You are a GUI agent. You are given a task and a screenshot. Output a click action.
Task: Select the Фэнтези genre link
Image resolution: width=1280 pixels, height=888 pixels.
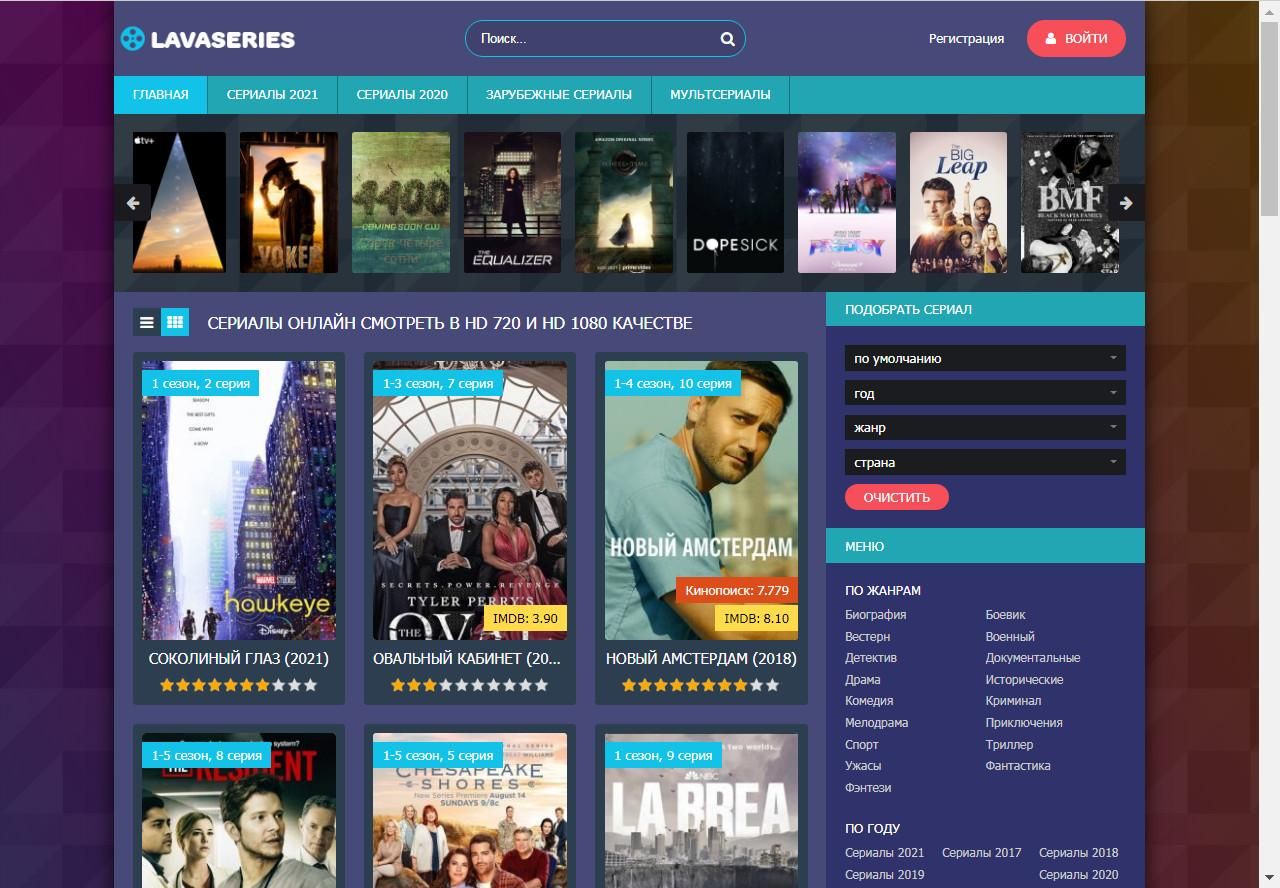click(868, 788)
